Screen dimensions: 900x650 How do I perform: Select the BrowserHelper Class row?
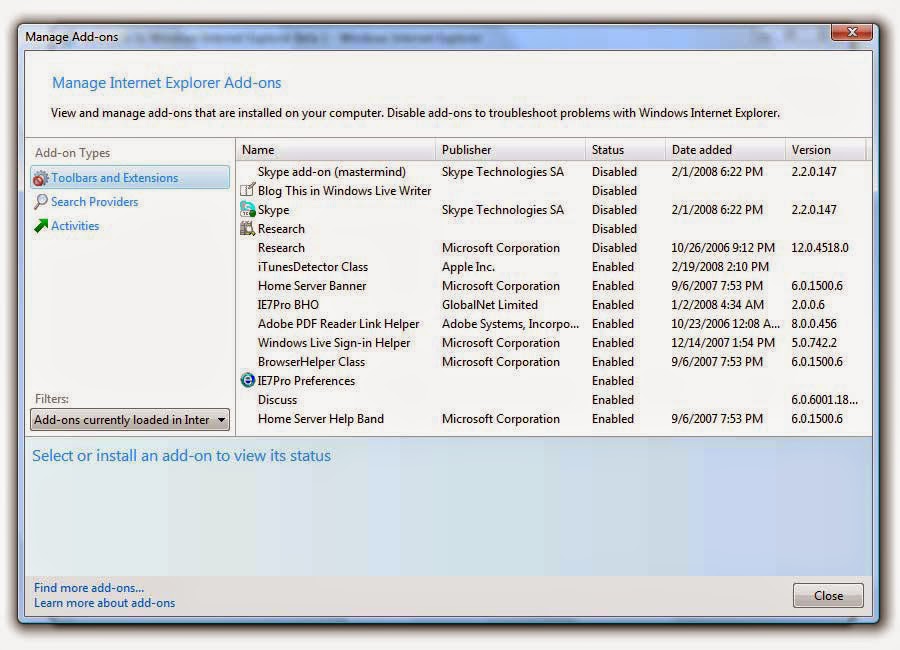coord(551,361)
